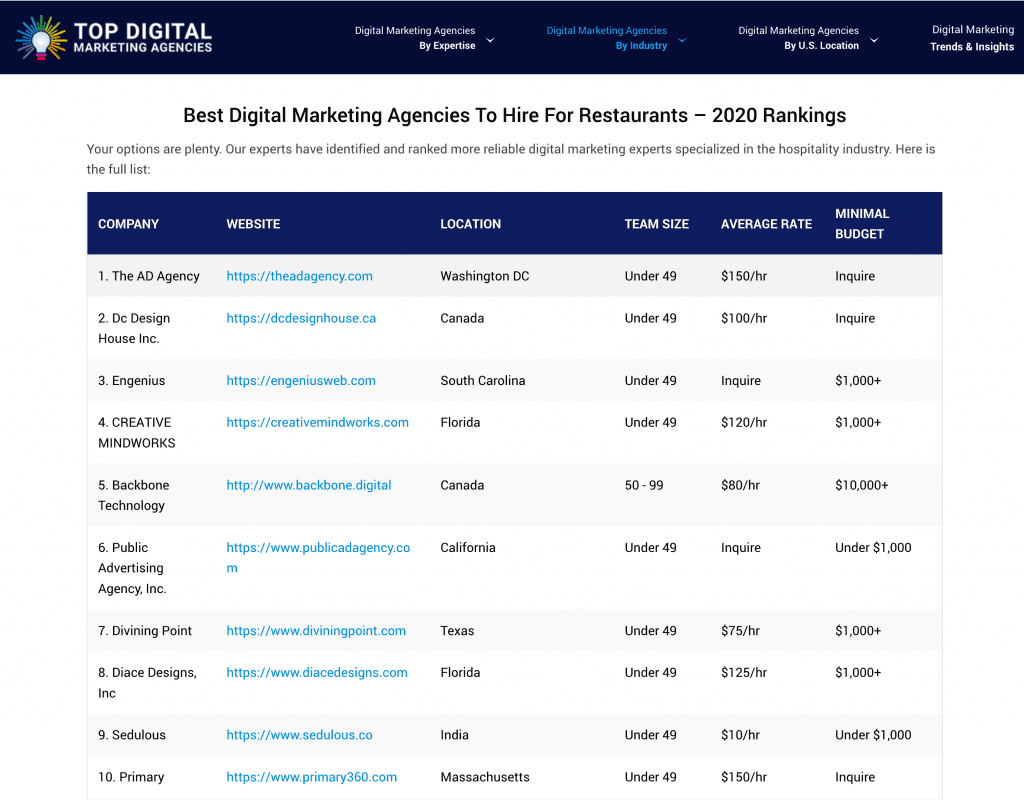
Task: Click the COMPANY column header
Action: pyautogui.click(x=128, y=224)
